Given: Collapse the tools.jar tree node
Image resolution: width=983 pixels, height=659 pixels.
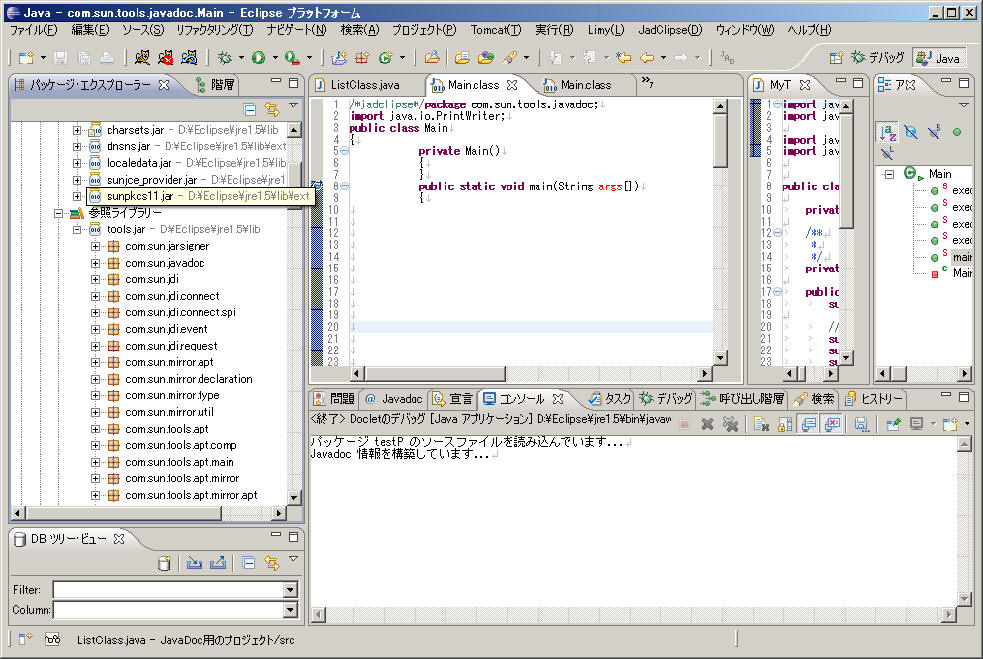Looking at the screenshot, I should point(78,229).
